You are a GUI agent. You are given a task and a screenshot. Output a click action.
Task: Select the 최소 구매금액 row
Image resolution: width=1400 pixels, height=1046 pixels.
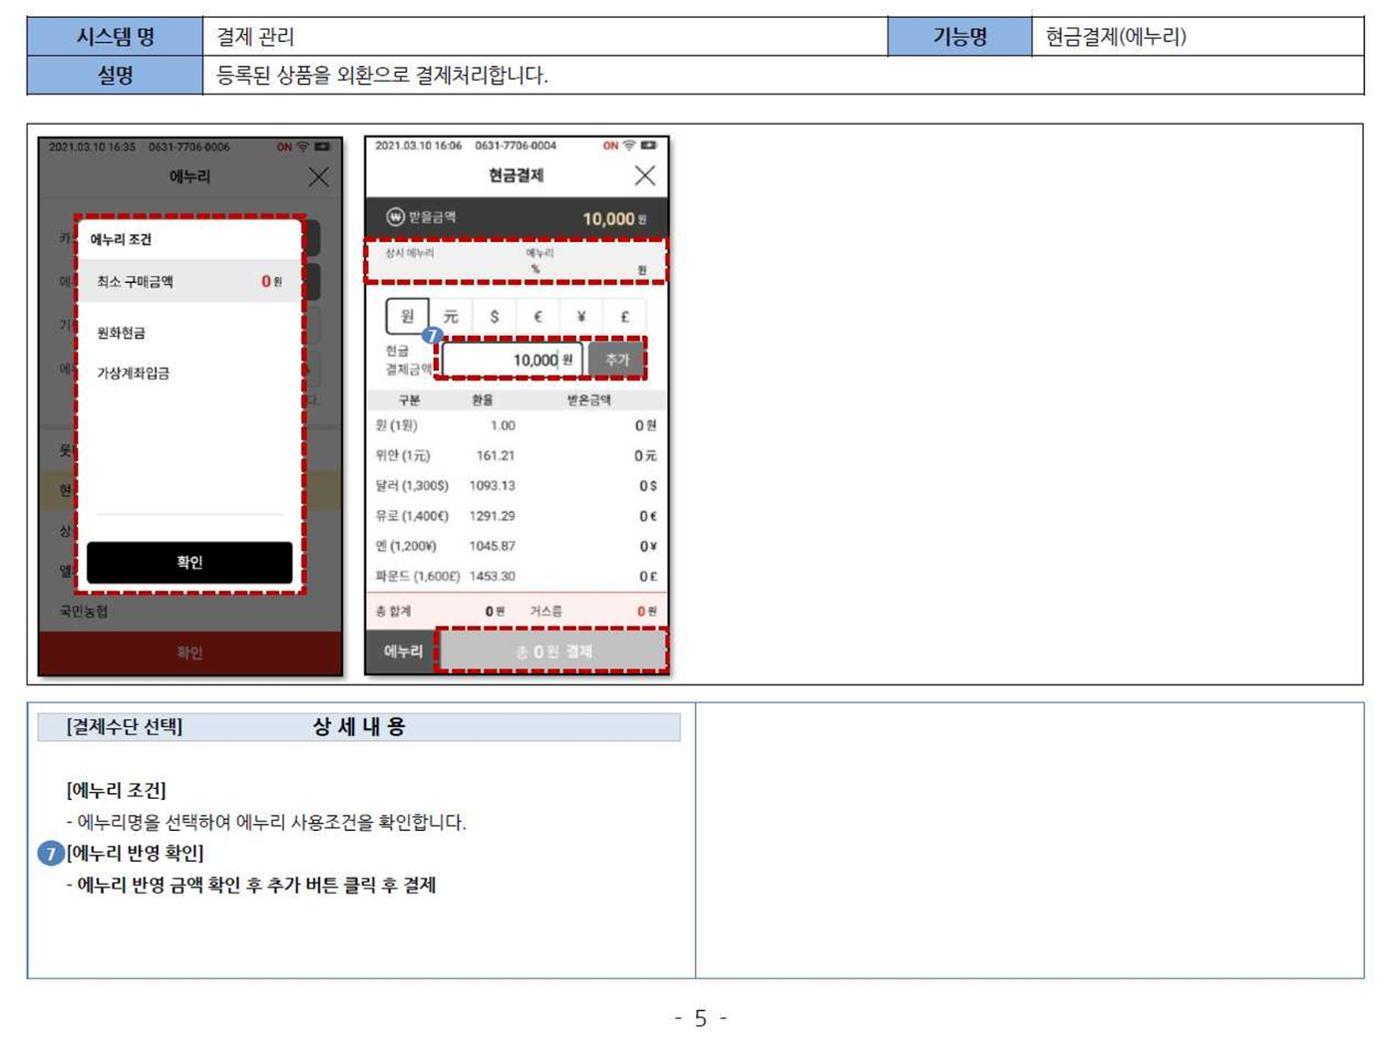(x=190, y=281)
